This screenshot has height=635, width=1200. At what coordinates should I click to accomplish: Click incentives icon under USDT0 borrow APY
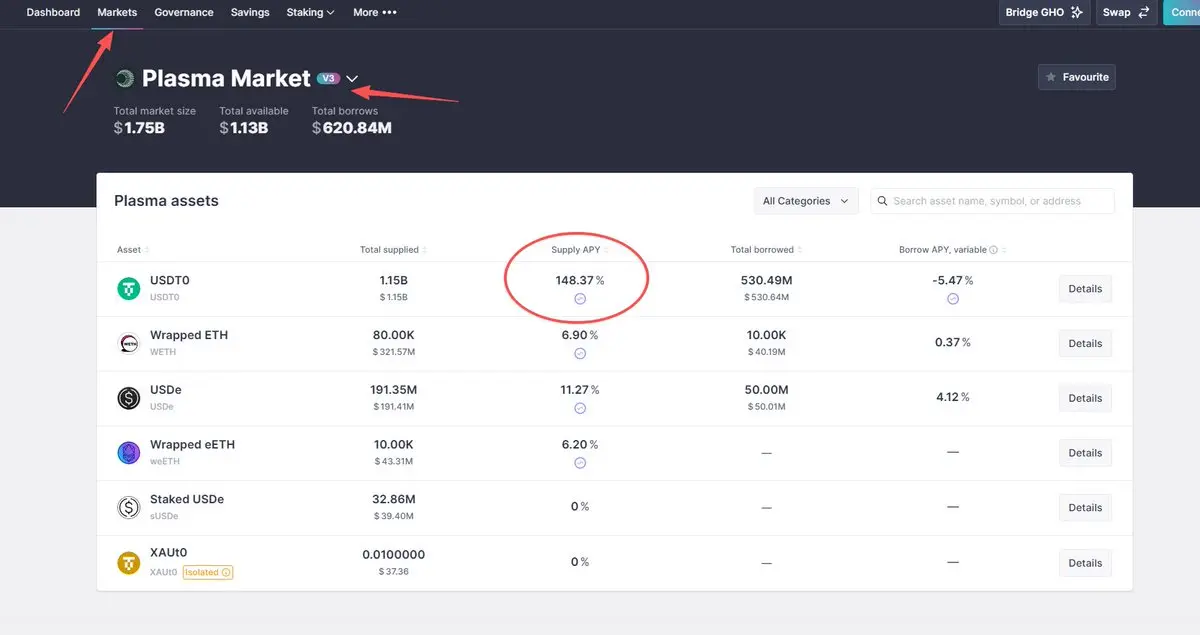click(x=953, y=299)
